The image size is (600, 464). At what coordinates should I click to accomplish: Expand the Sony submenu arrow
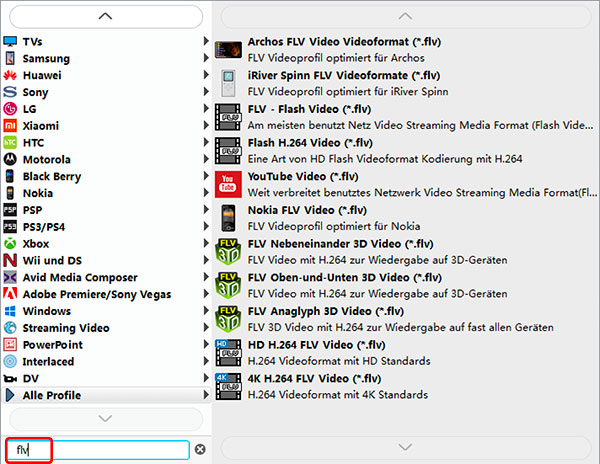tap(206, 91)
